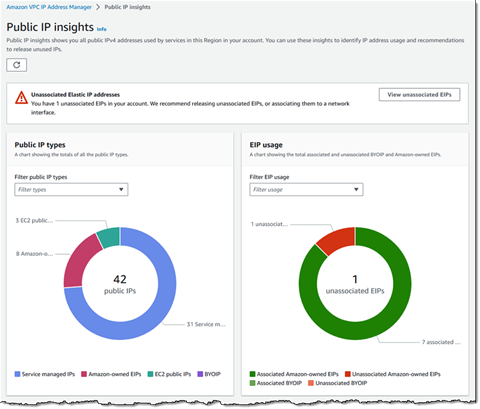Screen dimensions: 480x409
Task: Click the refresh icon button
Action: coord(16,65)
